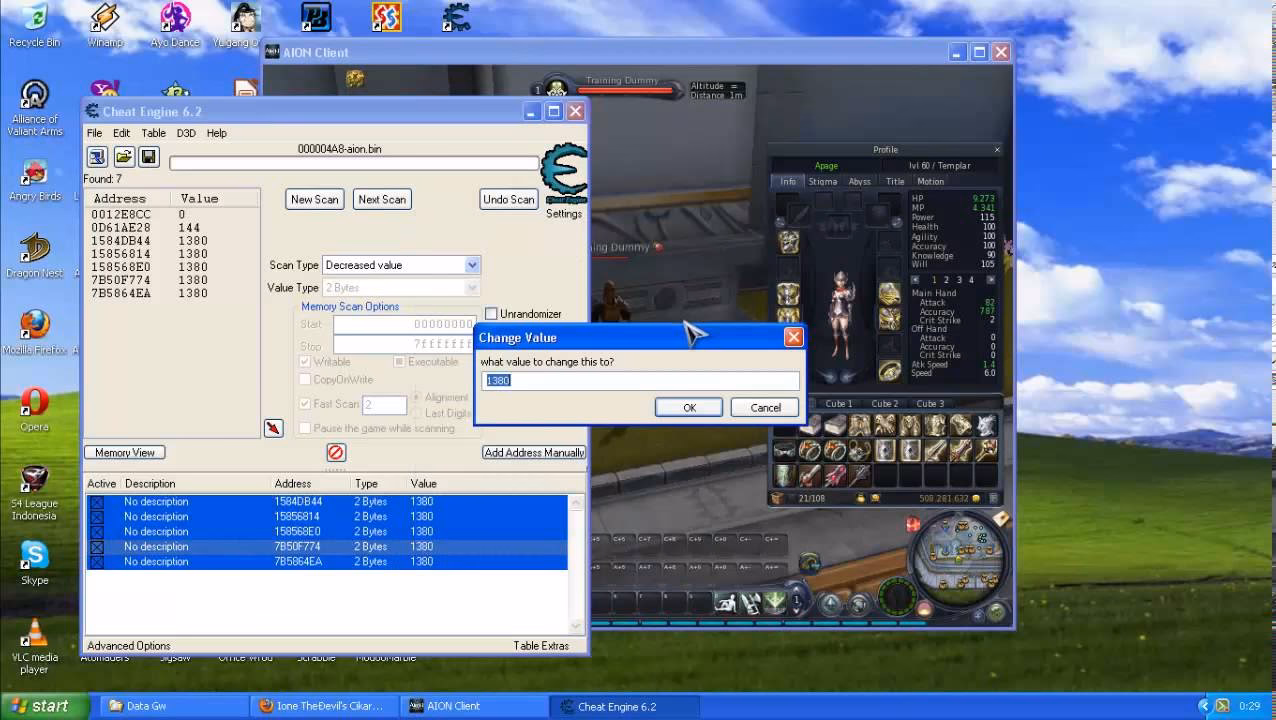This screenshot has width=1276, height=720.
Task: Open the Winamp desktop shortcut
Action: click(x=105, y=26)
